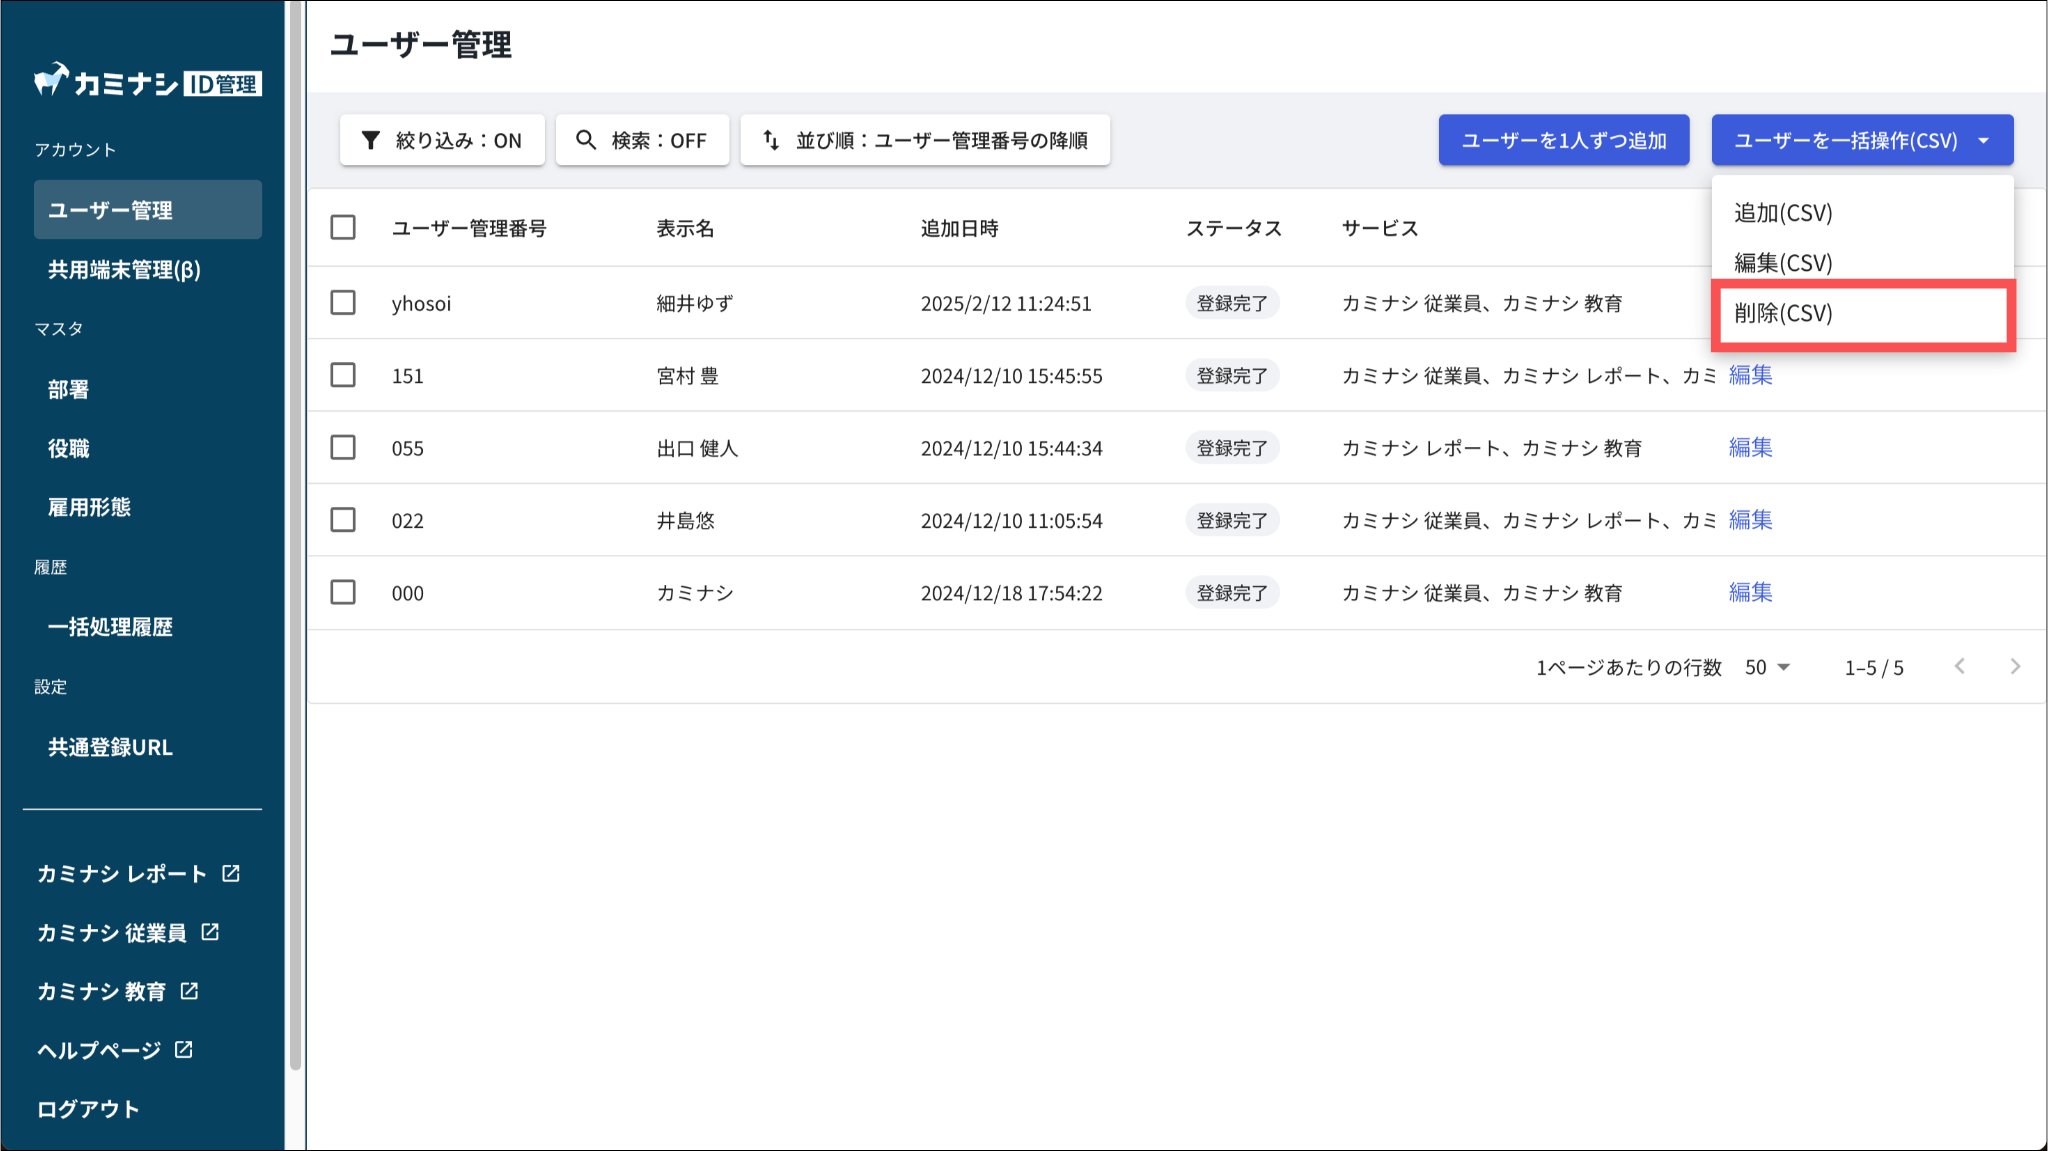Check the select-all header checkbox

tap(343, 227)
